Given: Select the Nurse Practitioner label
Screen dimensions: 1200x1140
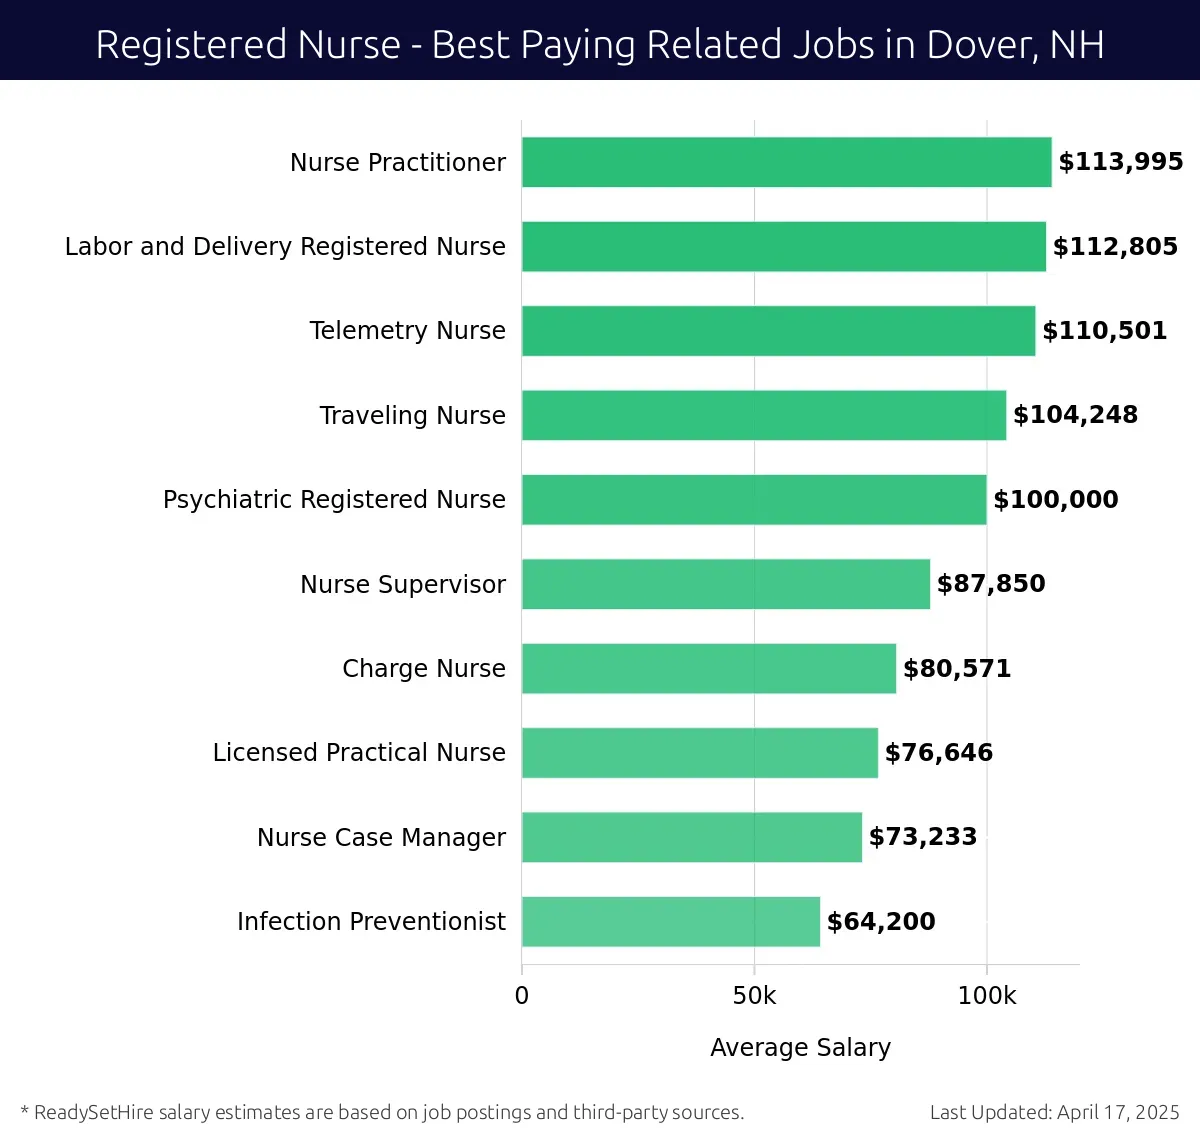Looking at the screenshot, I should [398, 162].
